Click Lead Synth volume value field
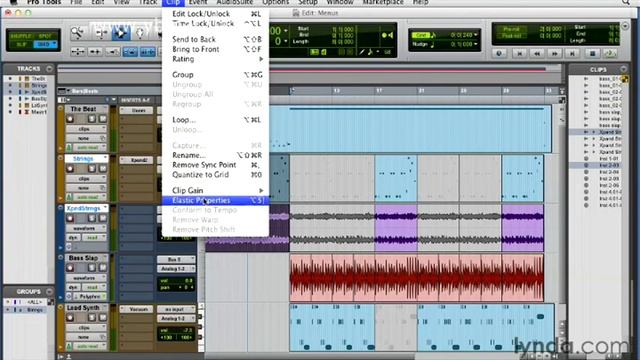This screenshot has height=360, width=640. coord(176,331)
